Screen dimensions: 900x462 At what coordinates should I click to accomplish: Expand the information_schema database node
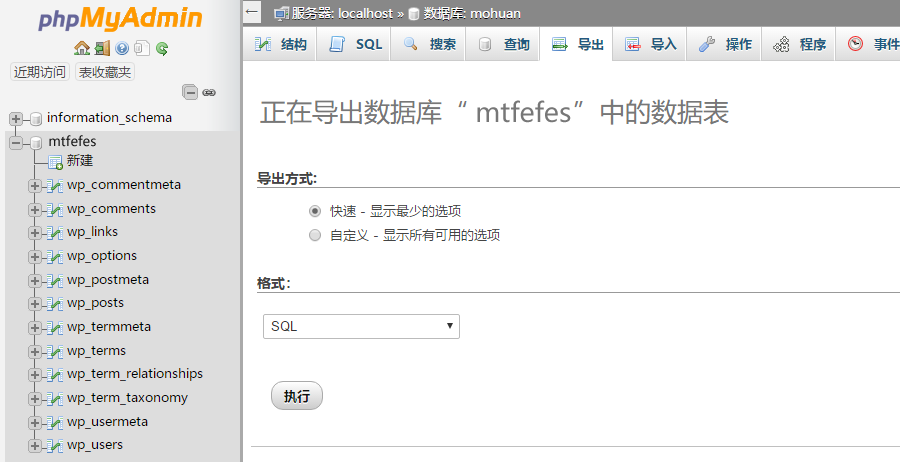(x=16, y=118)
